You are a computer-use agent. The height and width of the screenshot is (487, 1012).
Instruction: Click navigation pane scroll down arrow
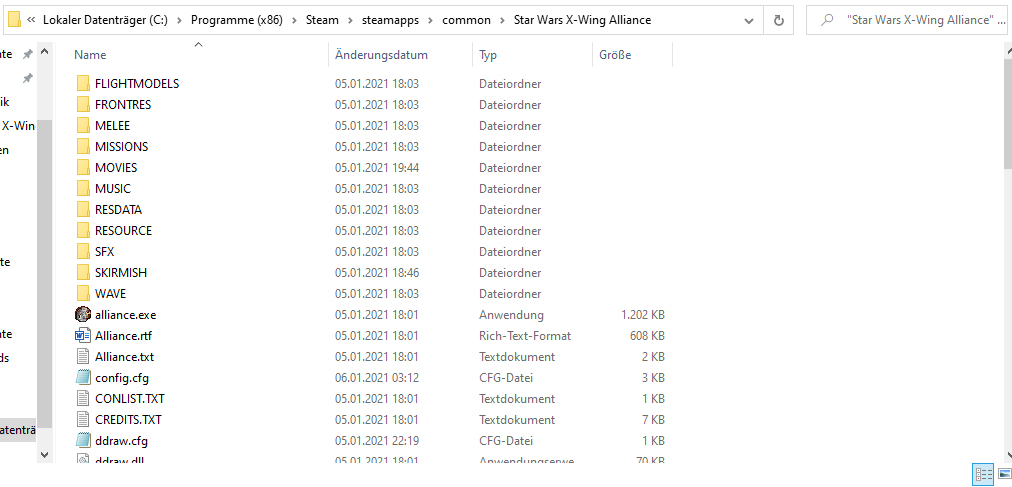[45, 454]
